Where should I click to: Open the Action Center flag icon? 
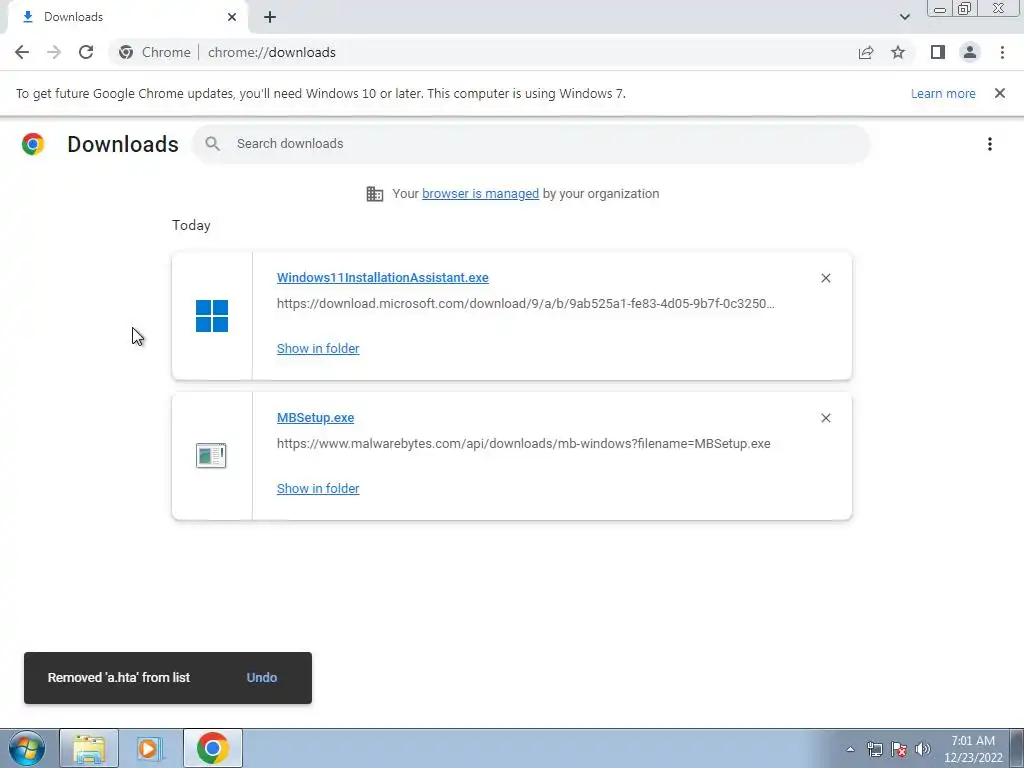click(x=899, y=749)
